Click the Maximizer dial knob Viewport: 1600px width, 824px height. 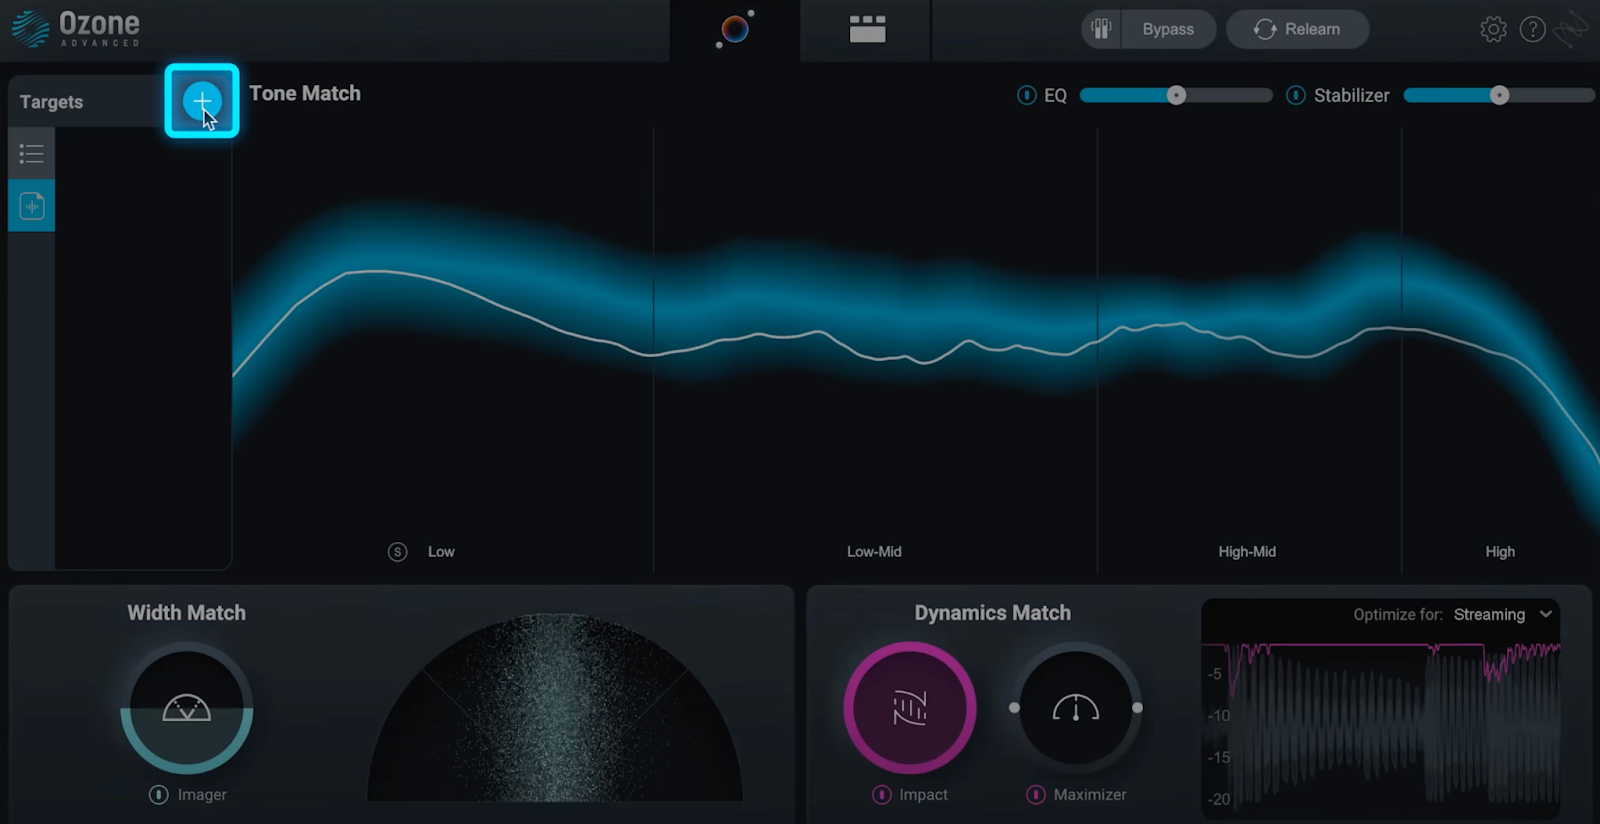[x=1076, y=708]
